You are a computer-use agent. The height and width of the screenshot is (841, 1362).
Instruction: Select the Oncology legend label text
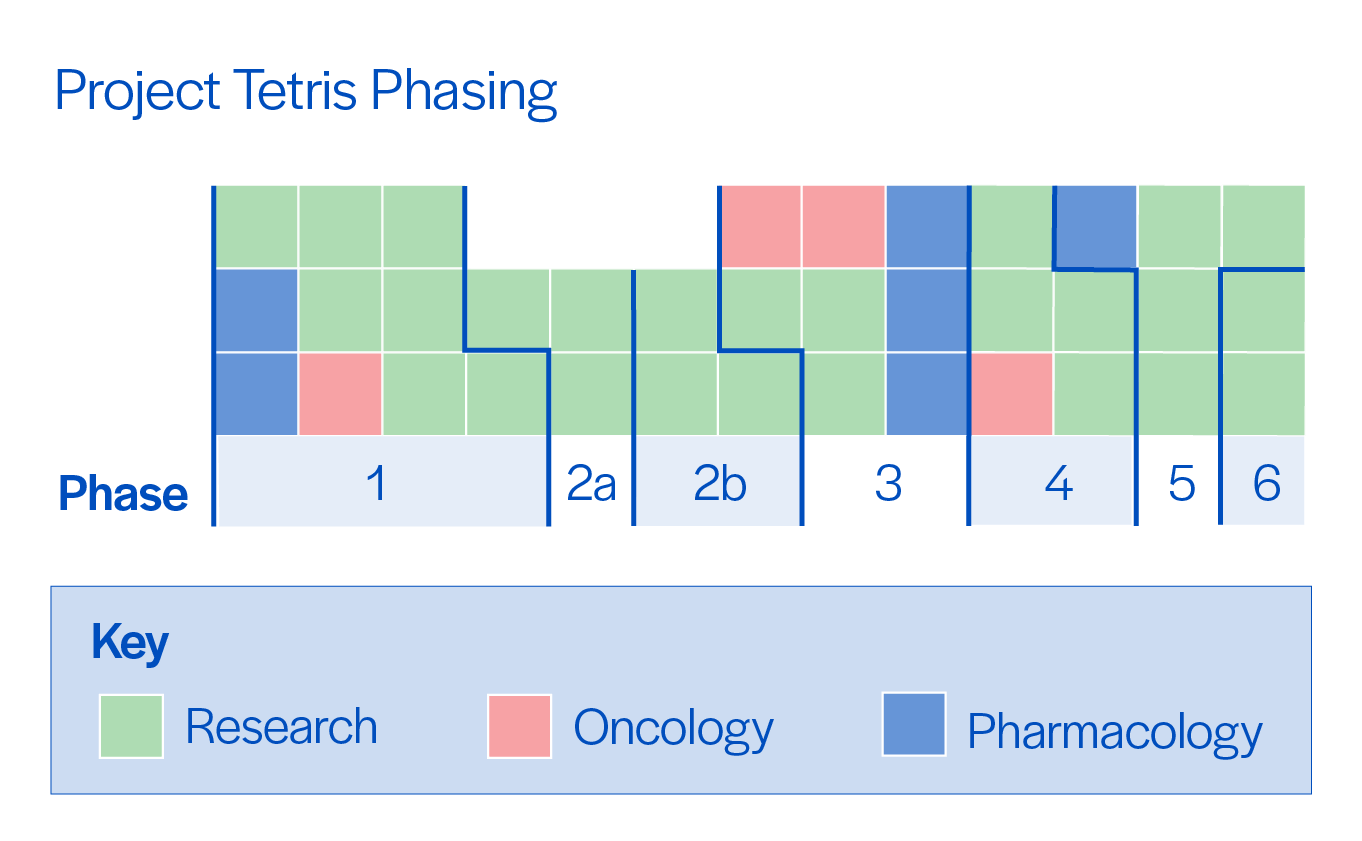(x=673, y=729)
